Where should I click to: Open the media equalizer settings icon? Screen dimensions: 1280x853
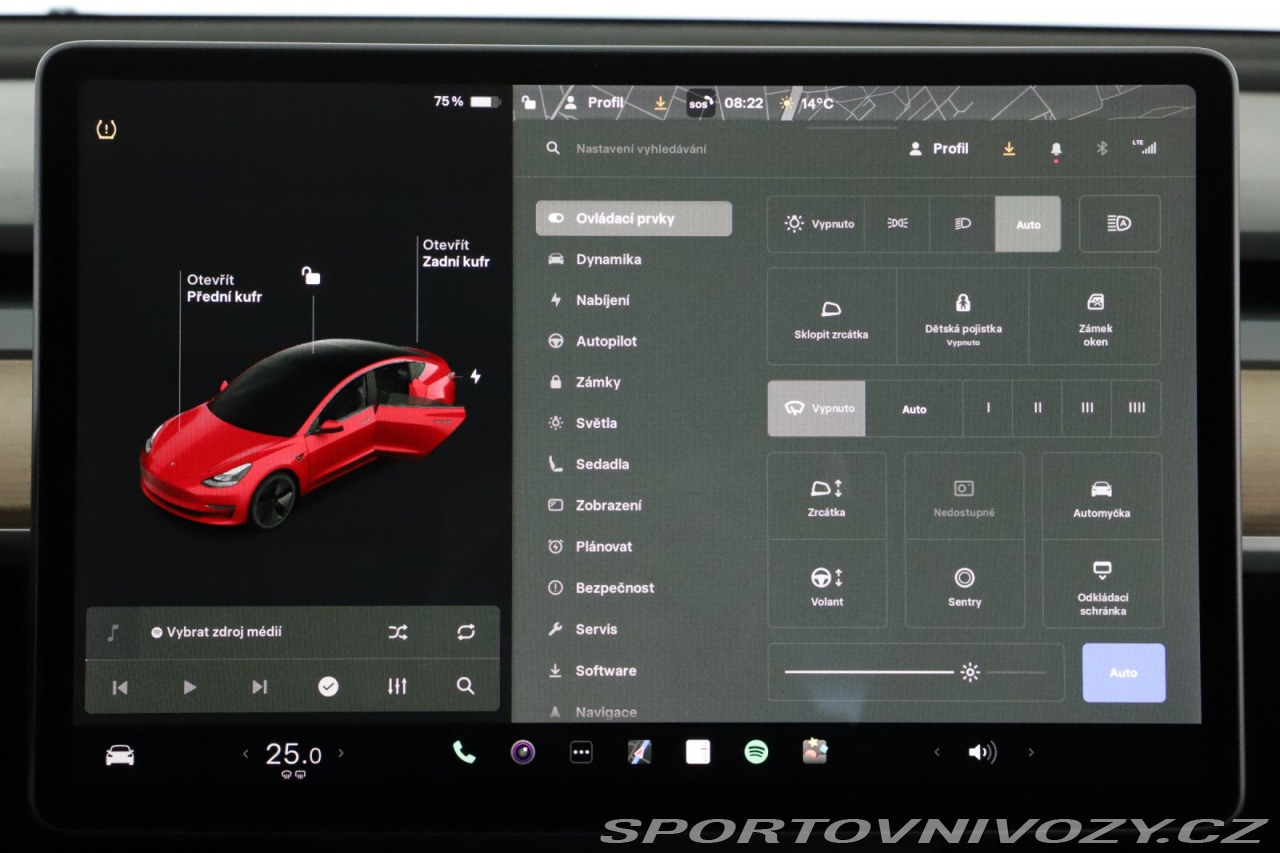click(397, 686)
